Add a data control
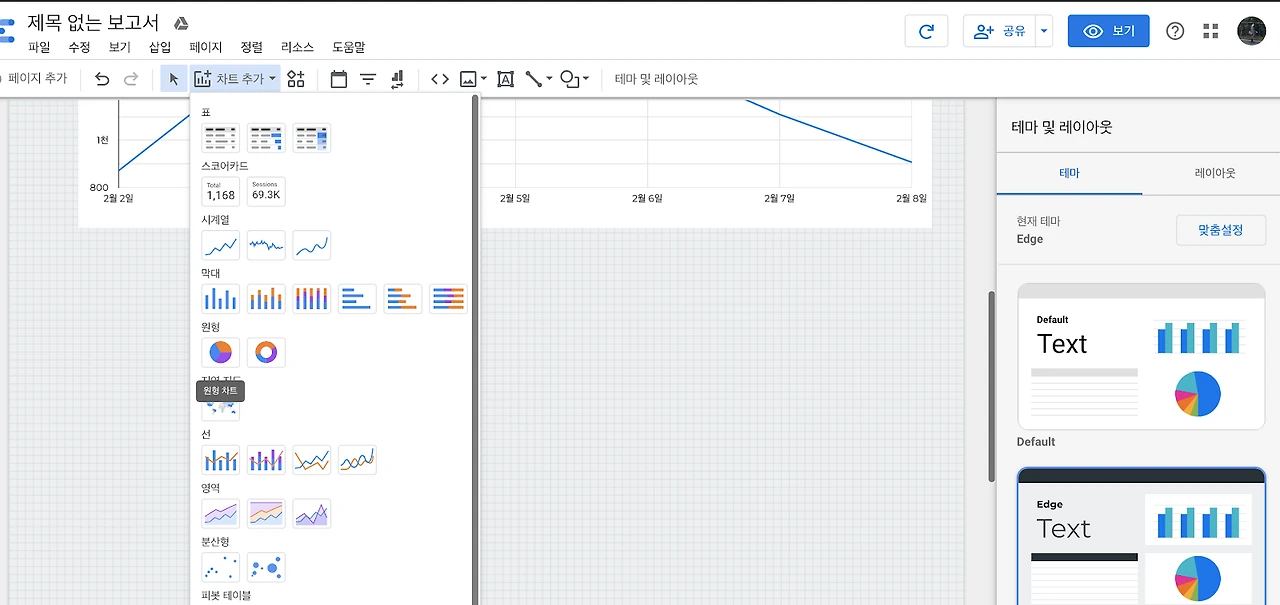The width and height of the screenshot is (1280, 605). (x=397, y=79)
